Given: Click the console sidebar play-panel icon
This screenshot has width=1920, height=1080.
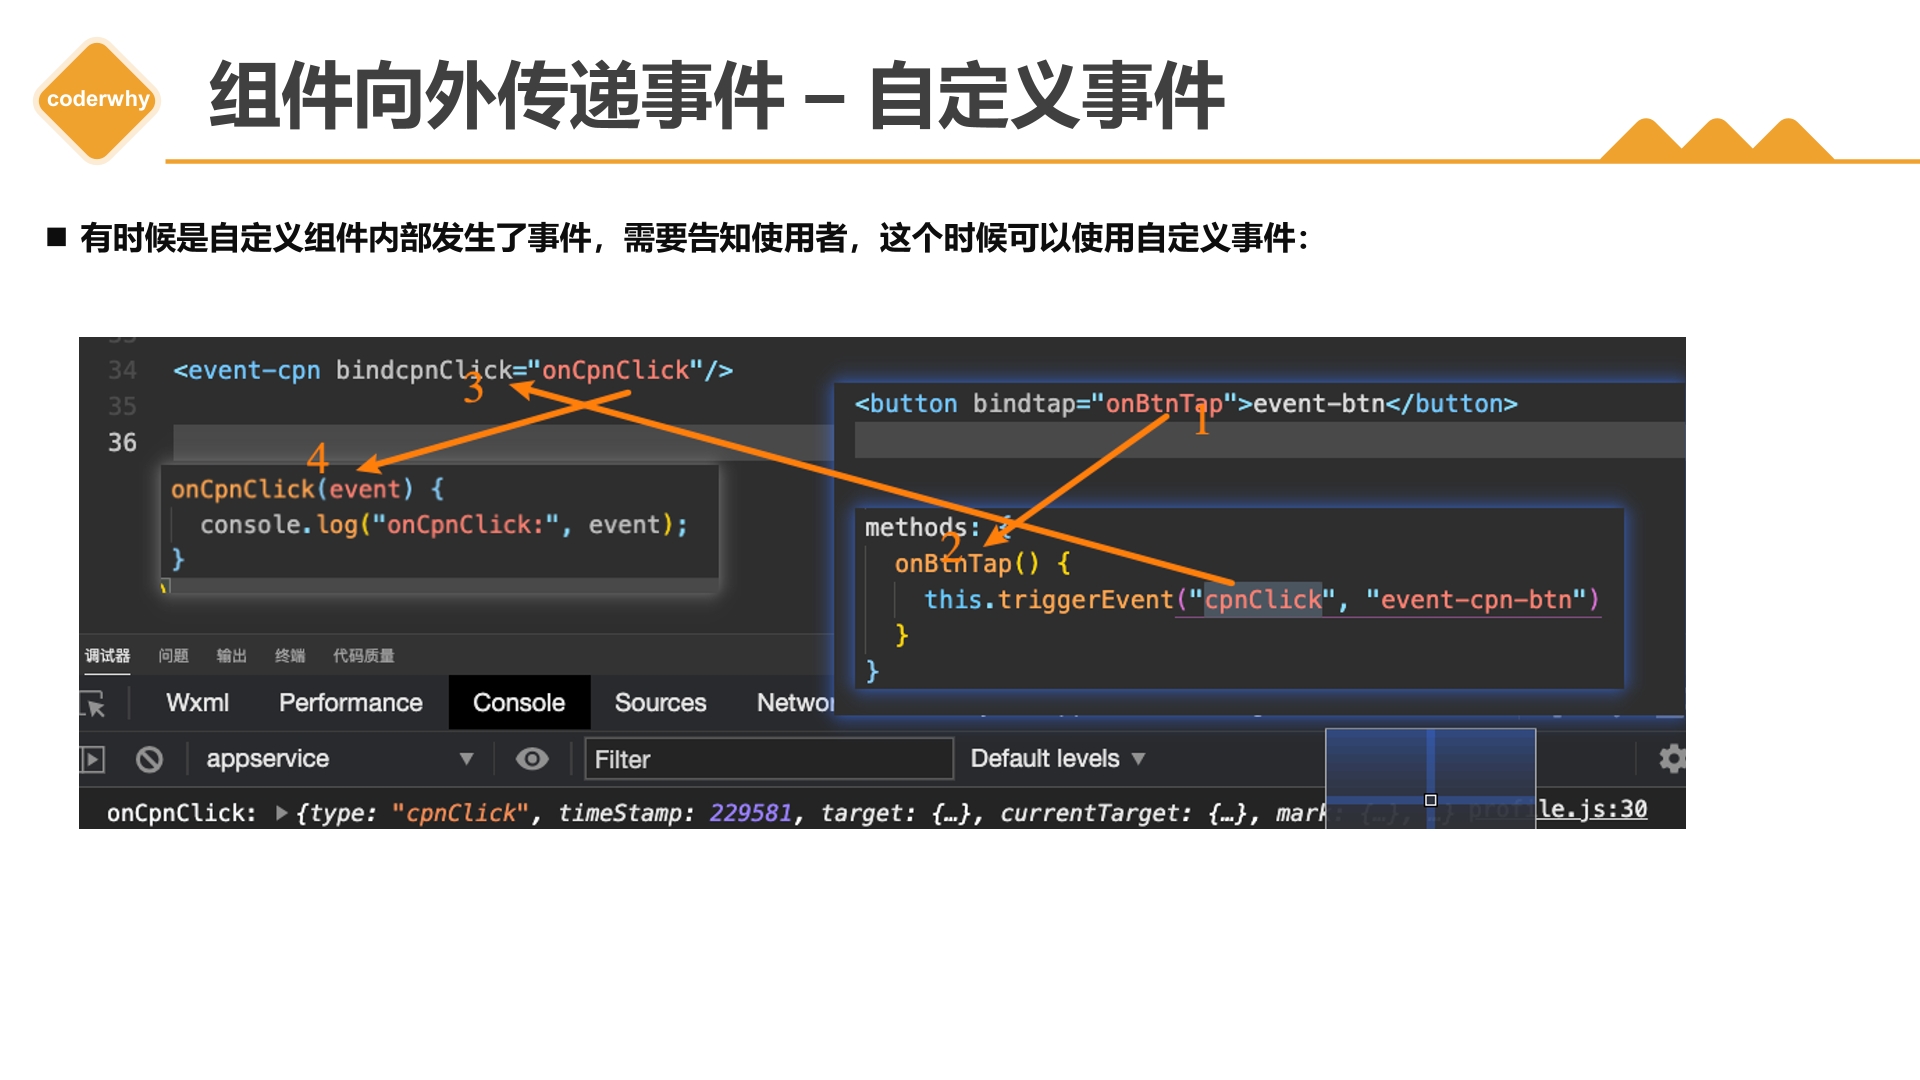Looking at the screenshot, I should pos(92,760).
